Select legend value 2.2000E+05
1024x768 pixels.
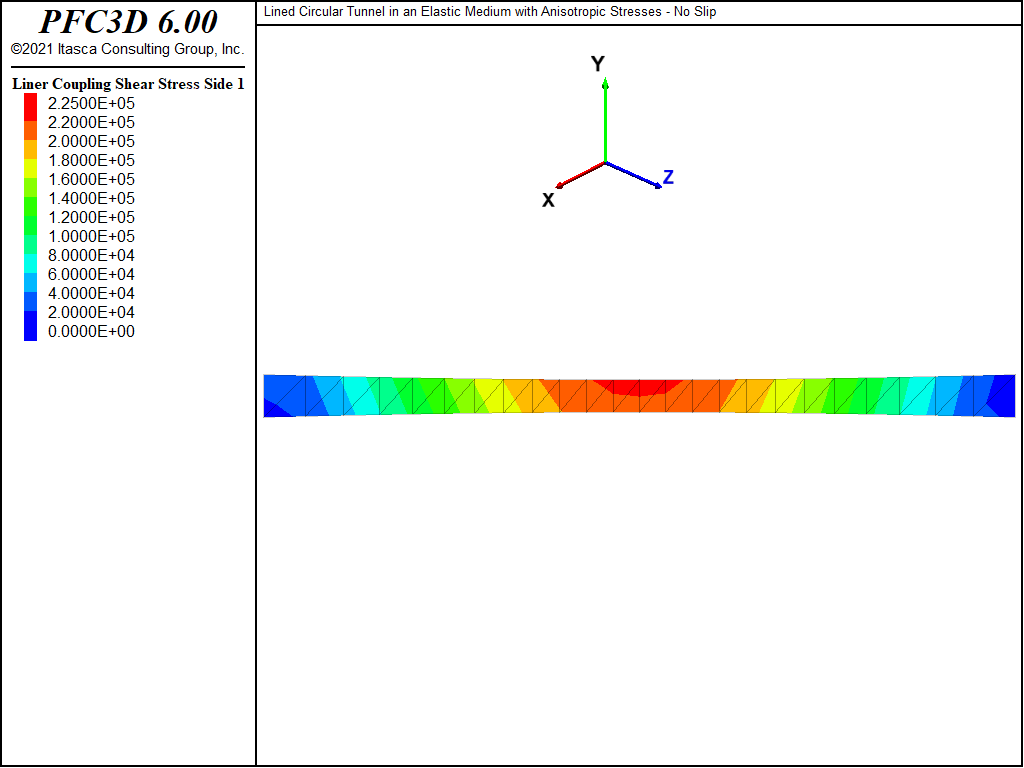[x=91, y=122]
